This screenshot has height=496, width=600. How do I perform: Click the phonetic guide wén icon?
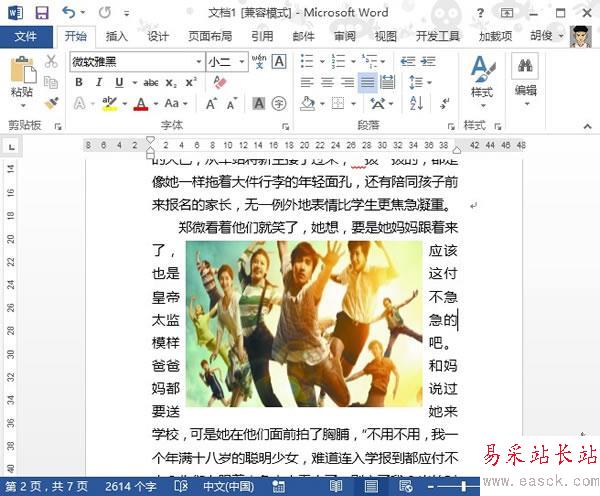[x=259, y=61]
